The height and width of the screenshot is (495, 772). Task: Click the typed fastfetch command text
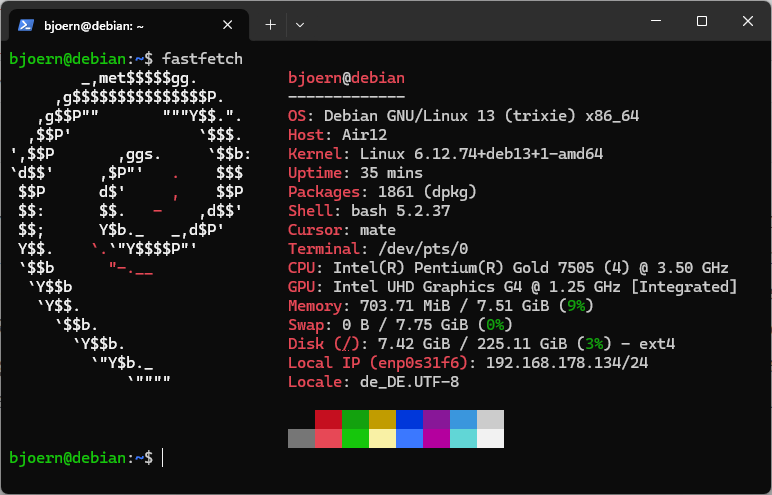(203, 59)
